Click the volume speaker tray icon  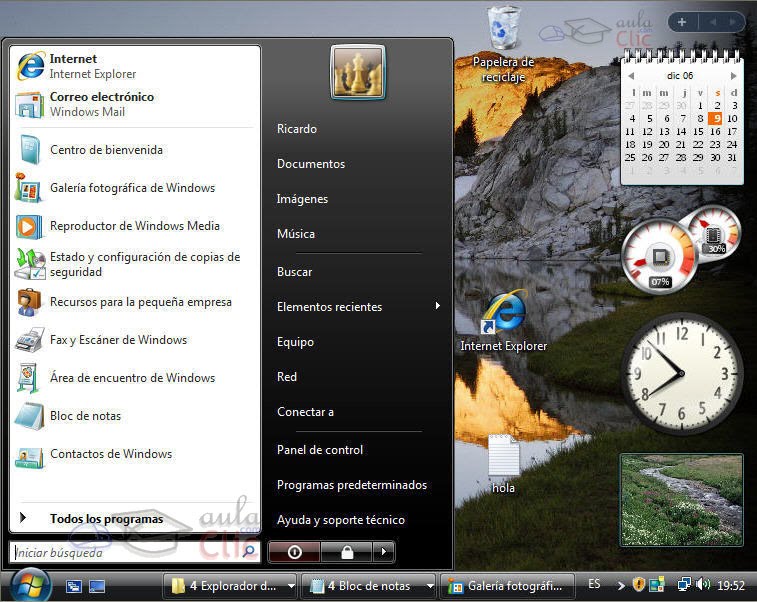[x=703, y=585]
